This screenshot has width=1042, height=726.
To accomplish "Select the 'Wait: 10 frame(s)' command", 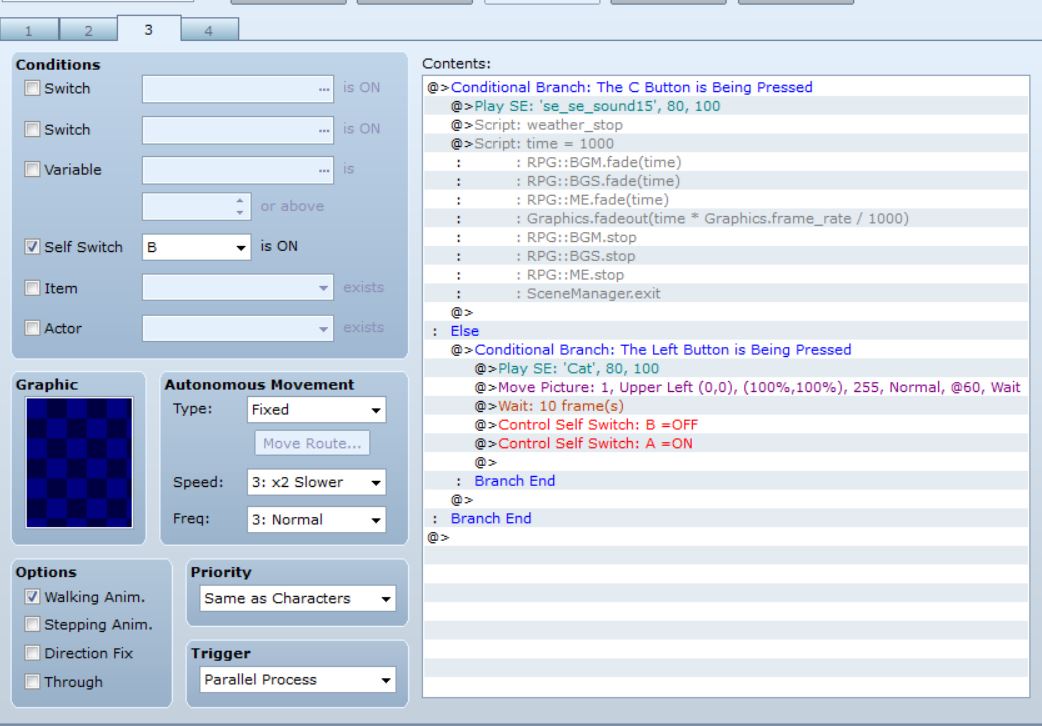I will point(726,406).
